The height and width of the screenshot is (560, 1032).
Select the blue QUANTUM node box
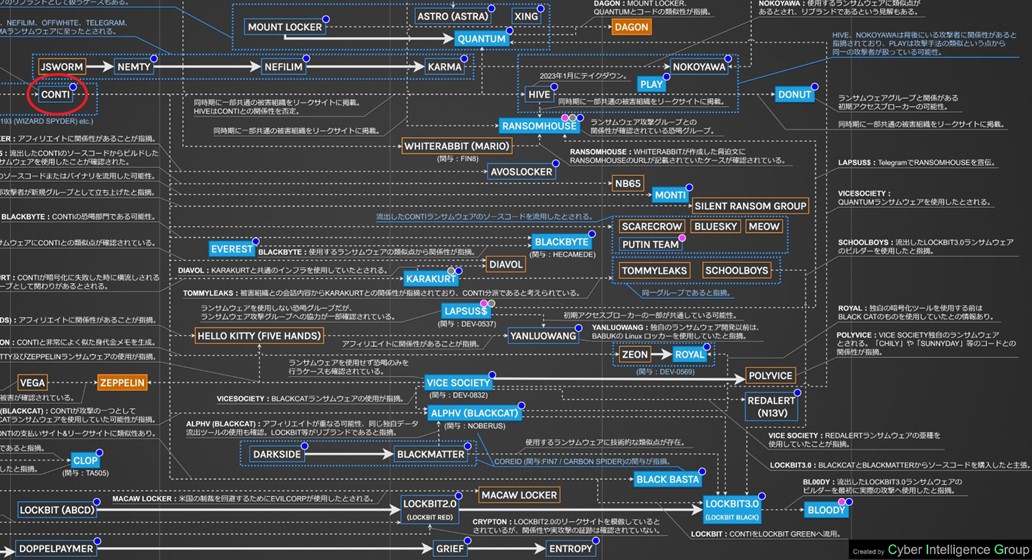(482, 39)
